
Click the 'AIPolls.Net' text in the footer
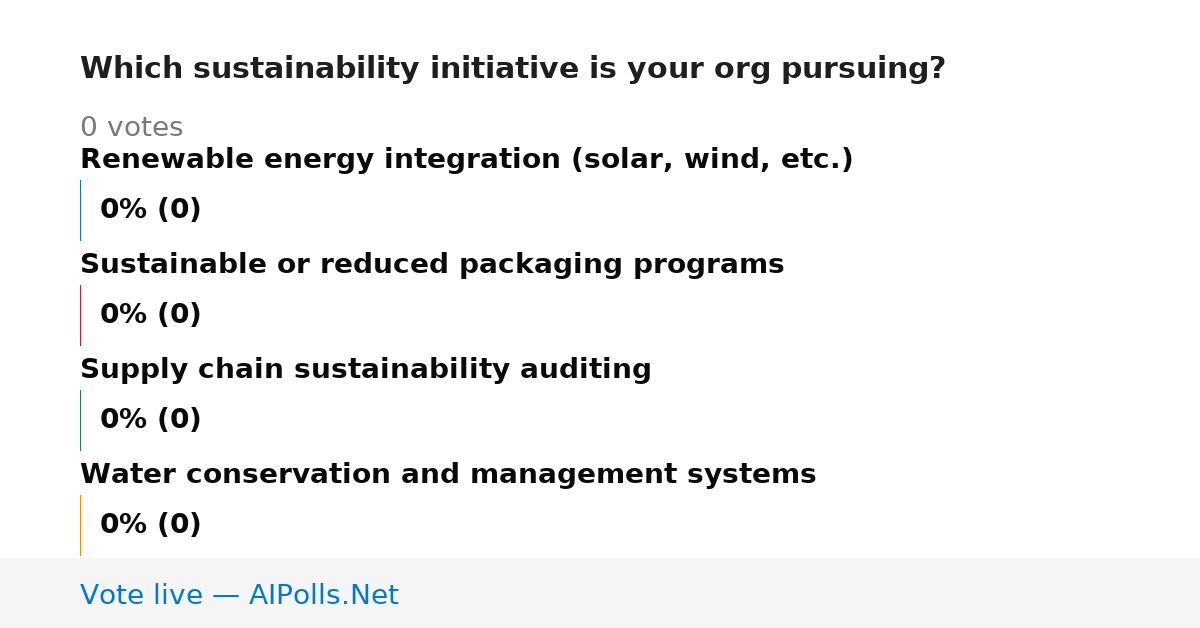(x=323, y=596)
